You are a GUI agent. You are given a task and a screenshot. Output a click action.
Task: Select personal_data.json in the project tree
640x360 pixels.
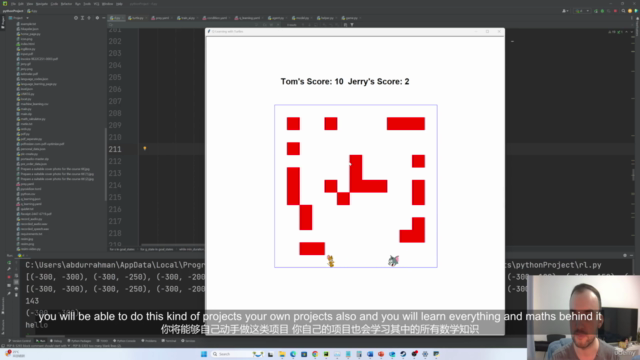tap(31, 149)
